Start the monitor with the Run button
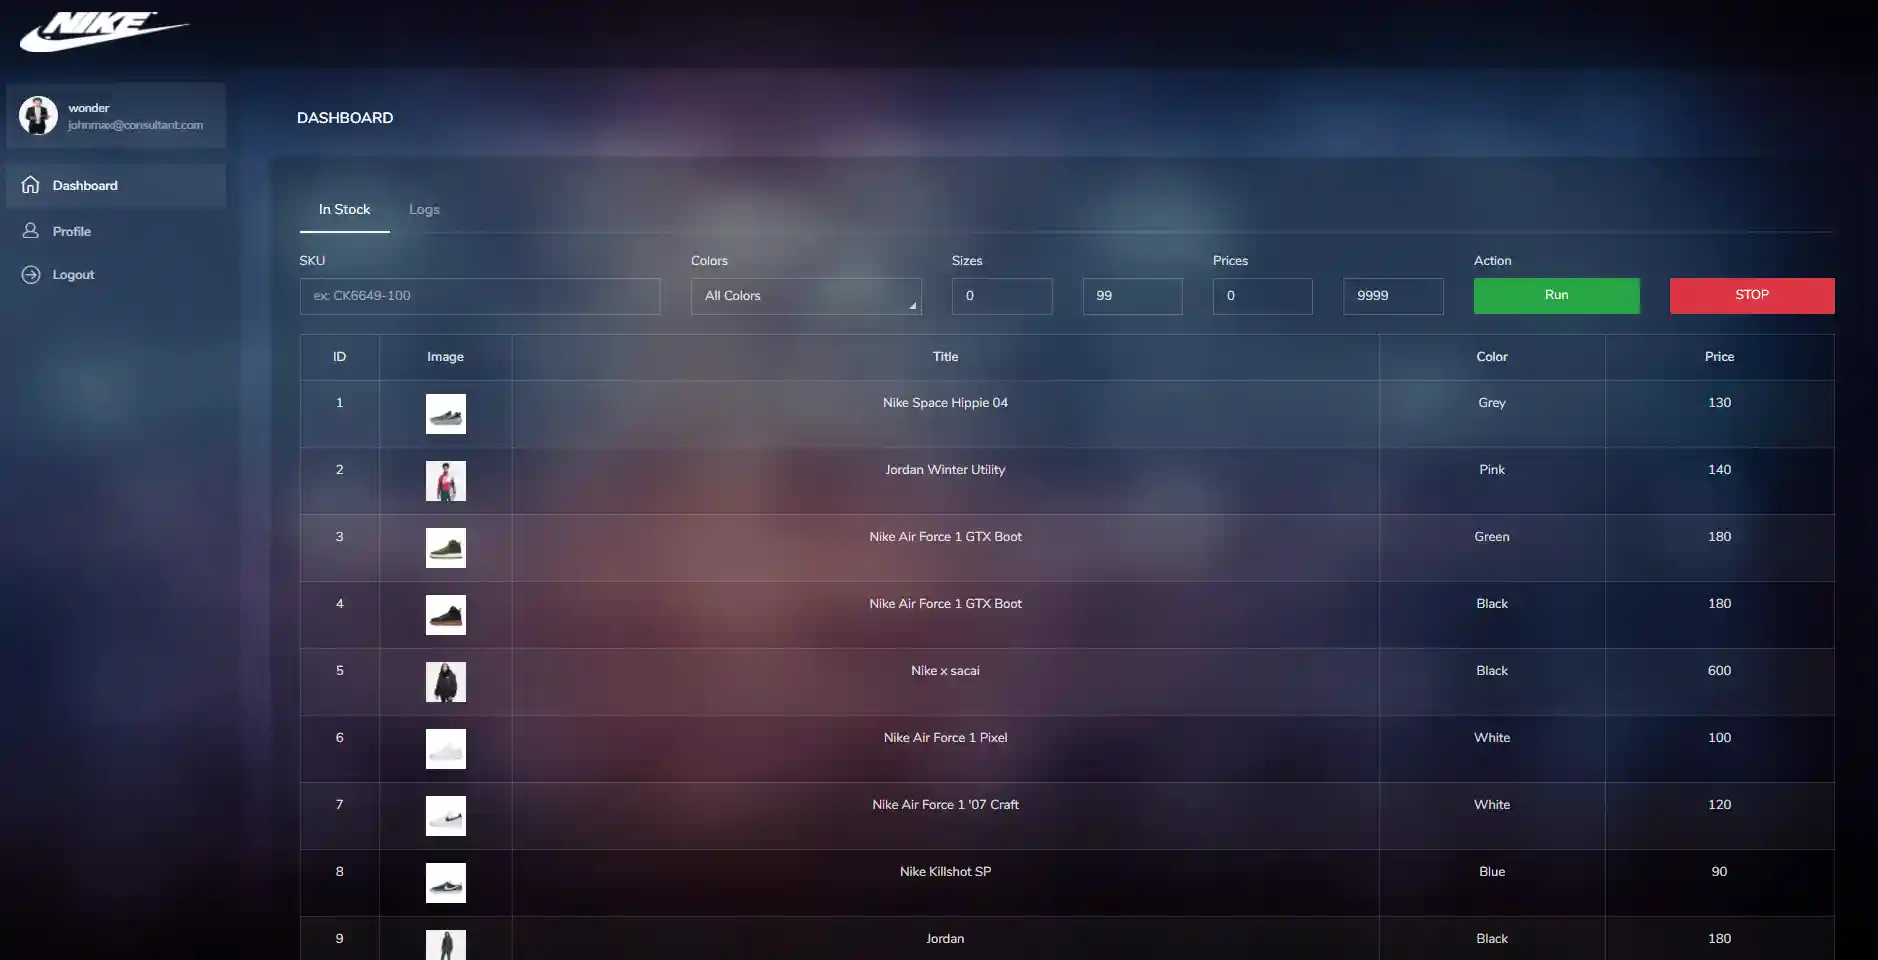1878x960 pixels. click(x=1557, y=296)
